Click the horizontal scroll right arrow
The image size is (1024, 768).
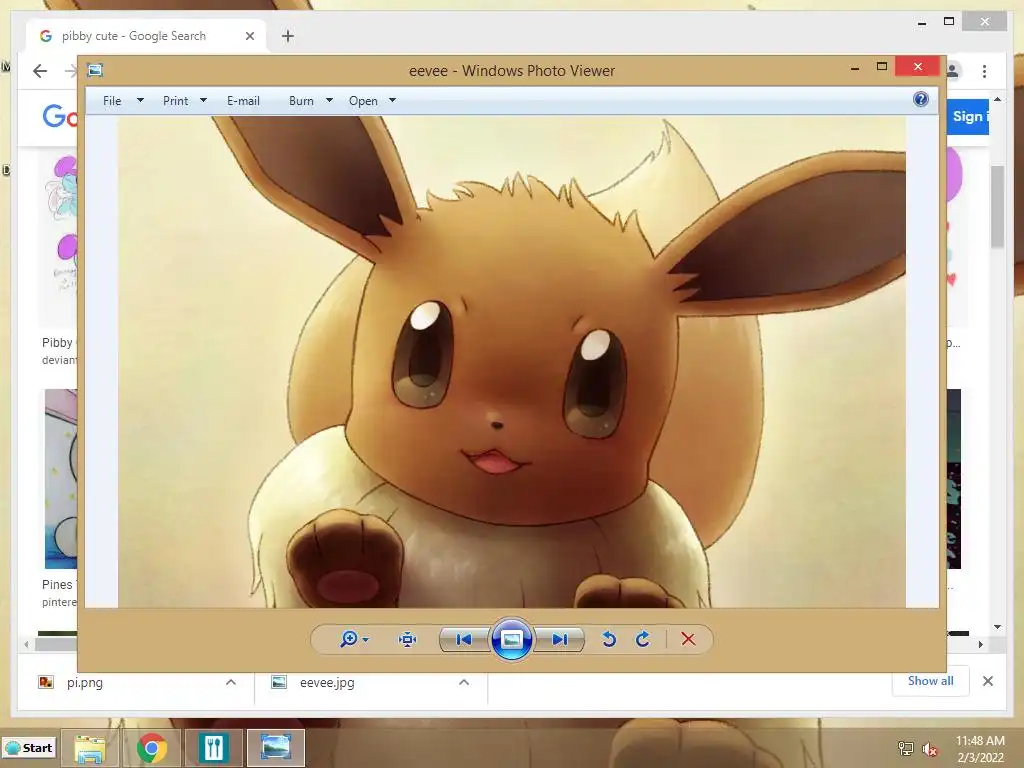pyautogui.click(x=980, y=644)
